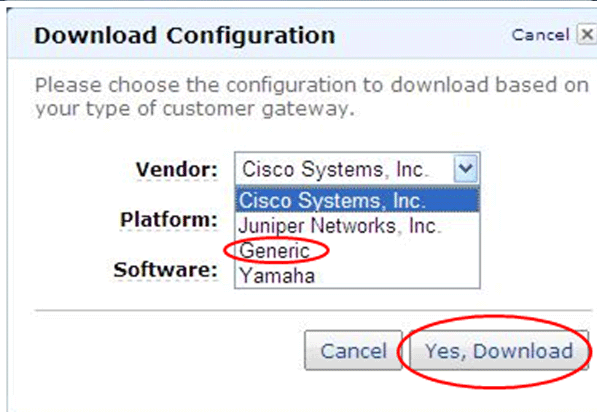Select Yamaha in the vendor list

pos(357,276)
